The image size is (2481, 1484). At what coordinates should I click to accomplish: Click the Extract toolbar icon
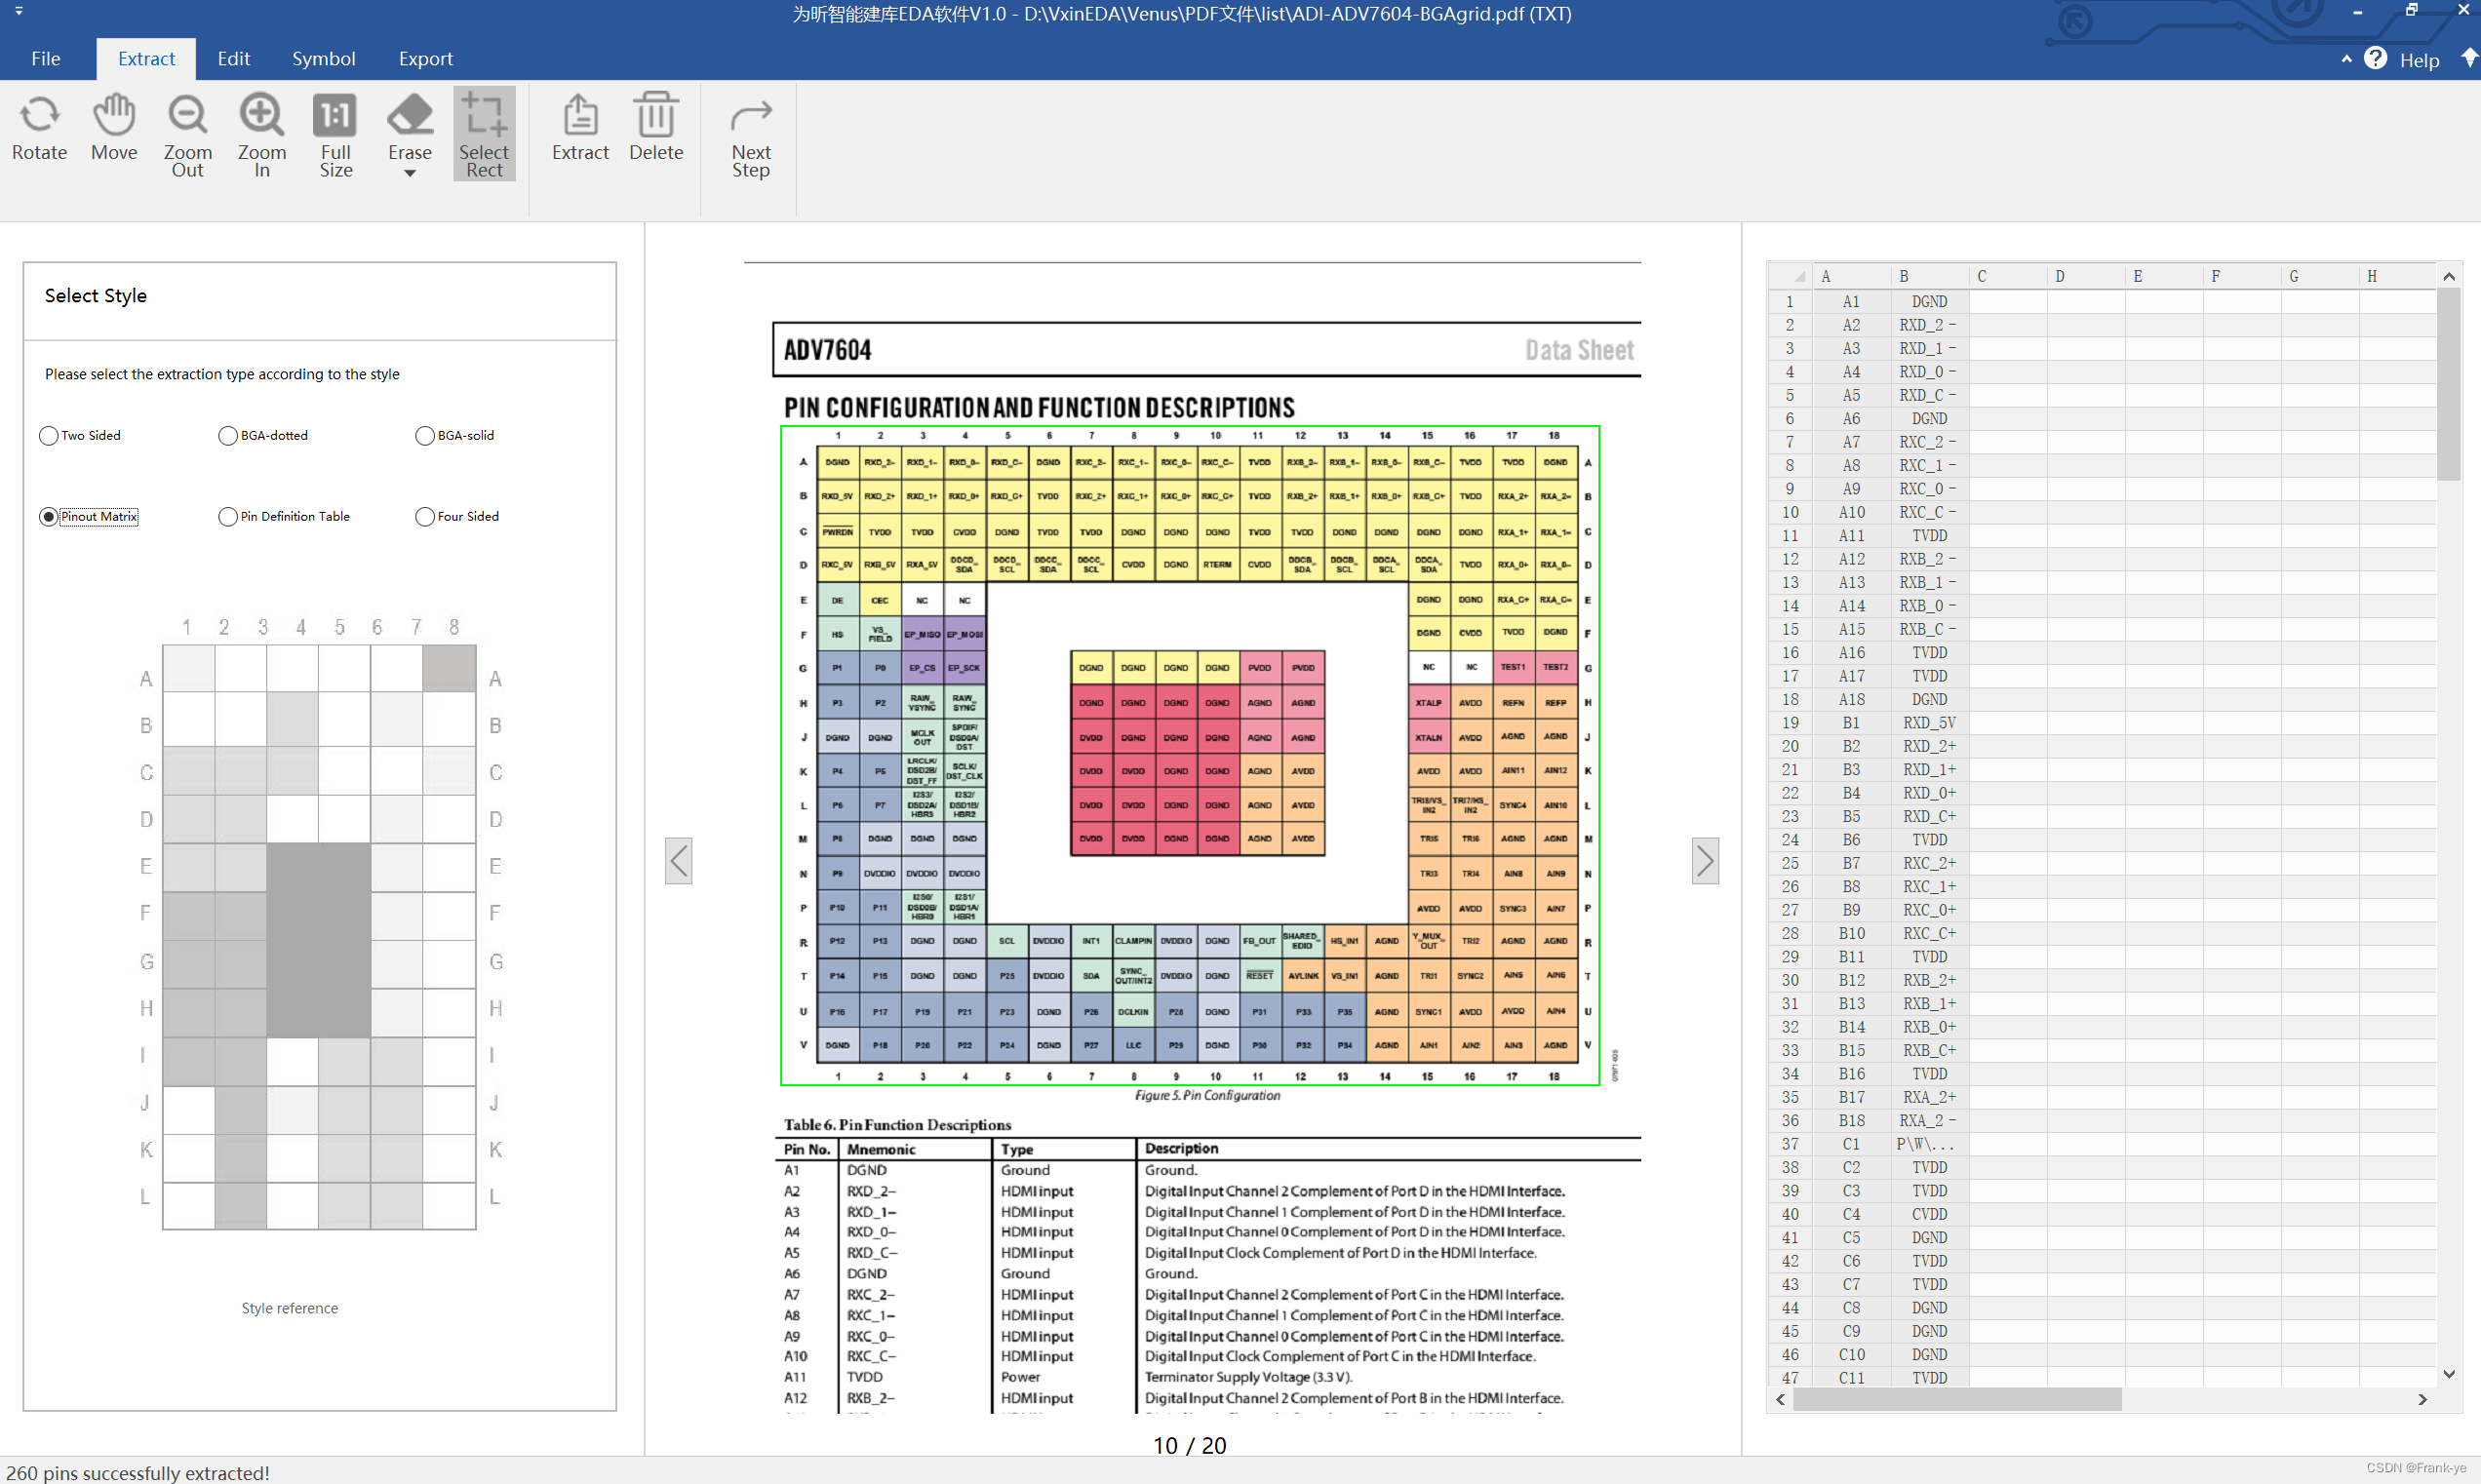coord(580,117)
